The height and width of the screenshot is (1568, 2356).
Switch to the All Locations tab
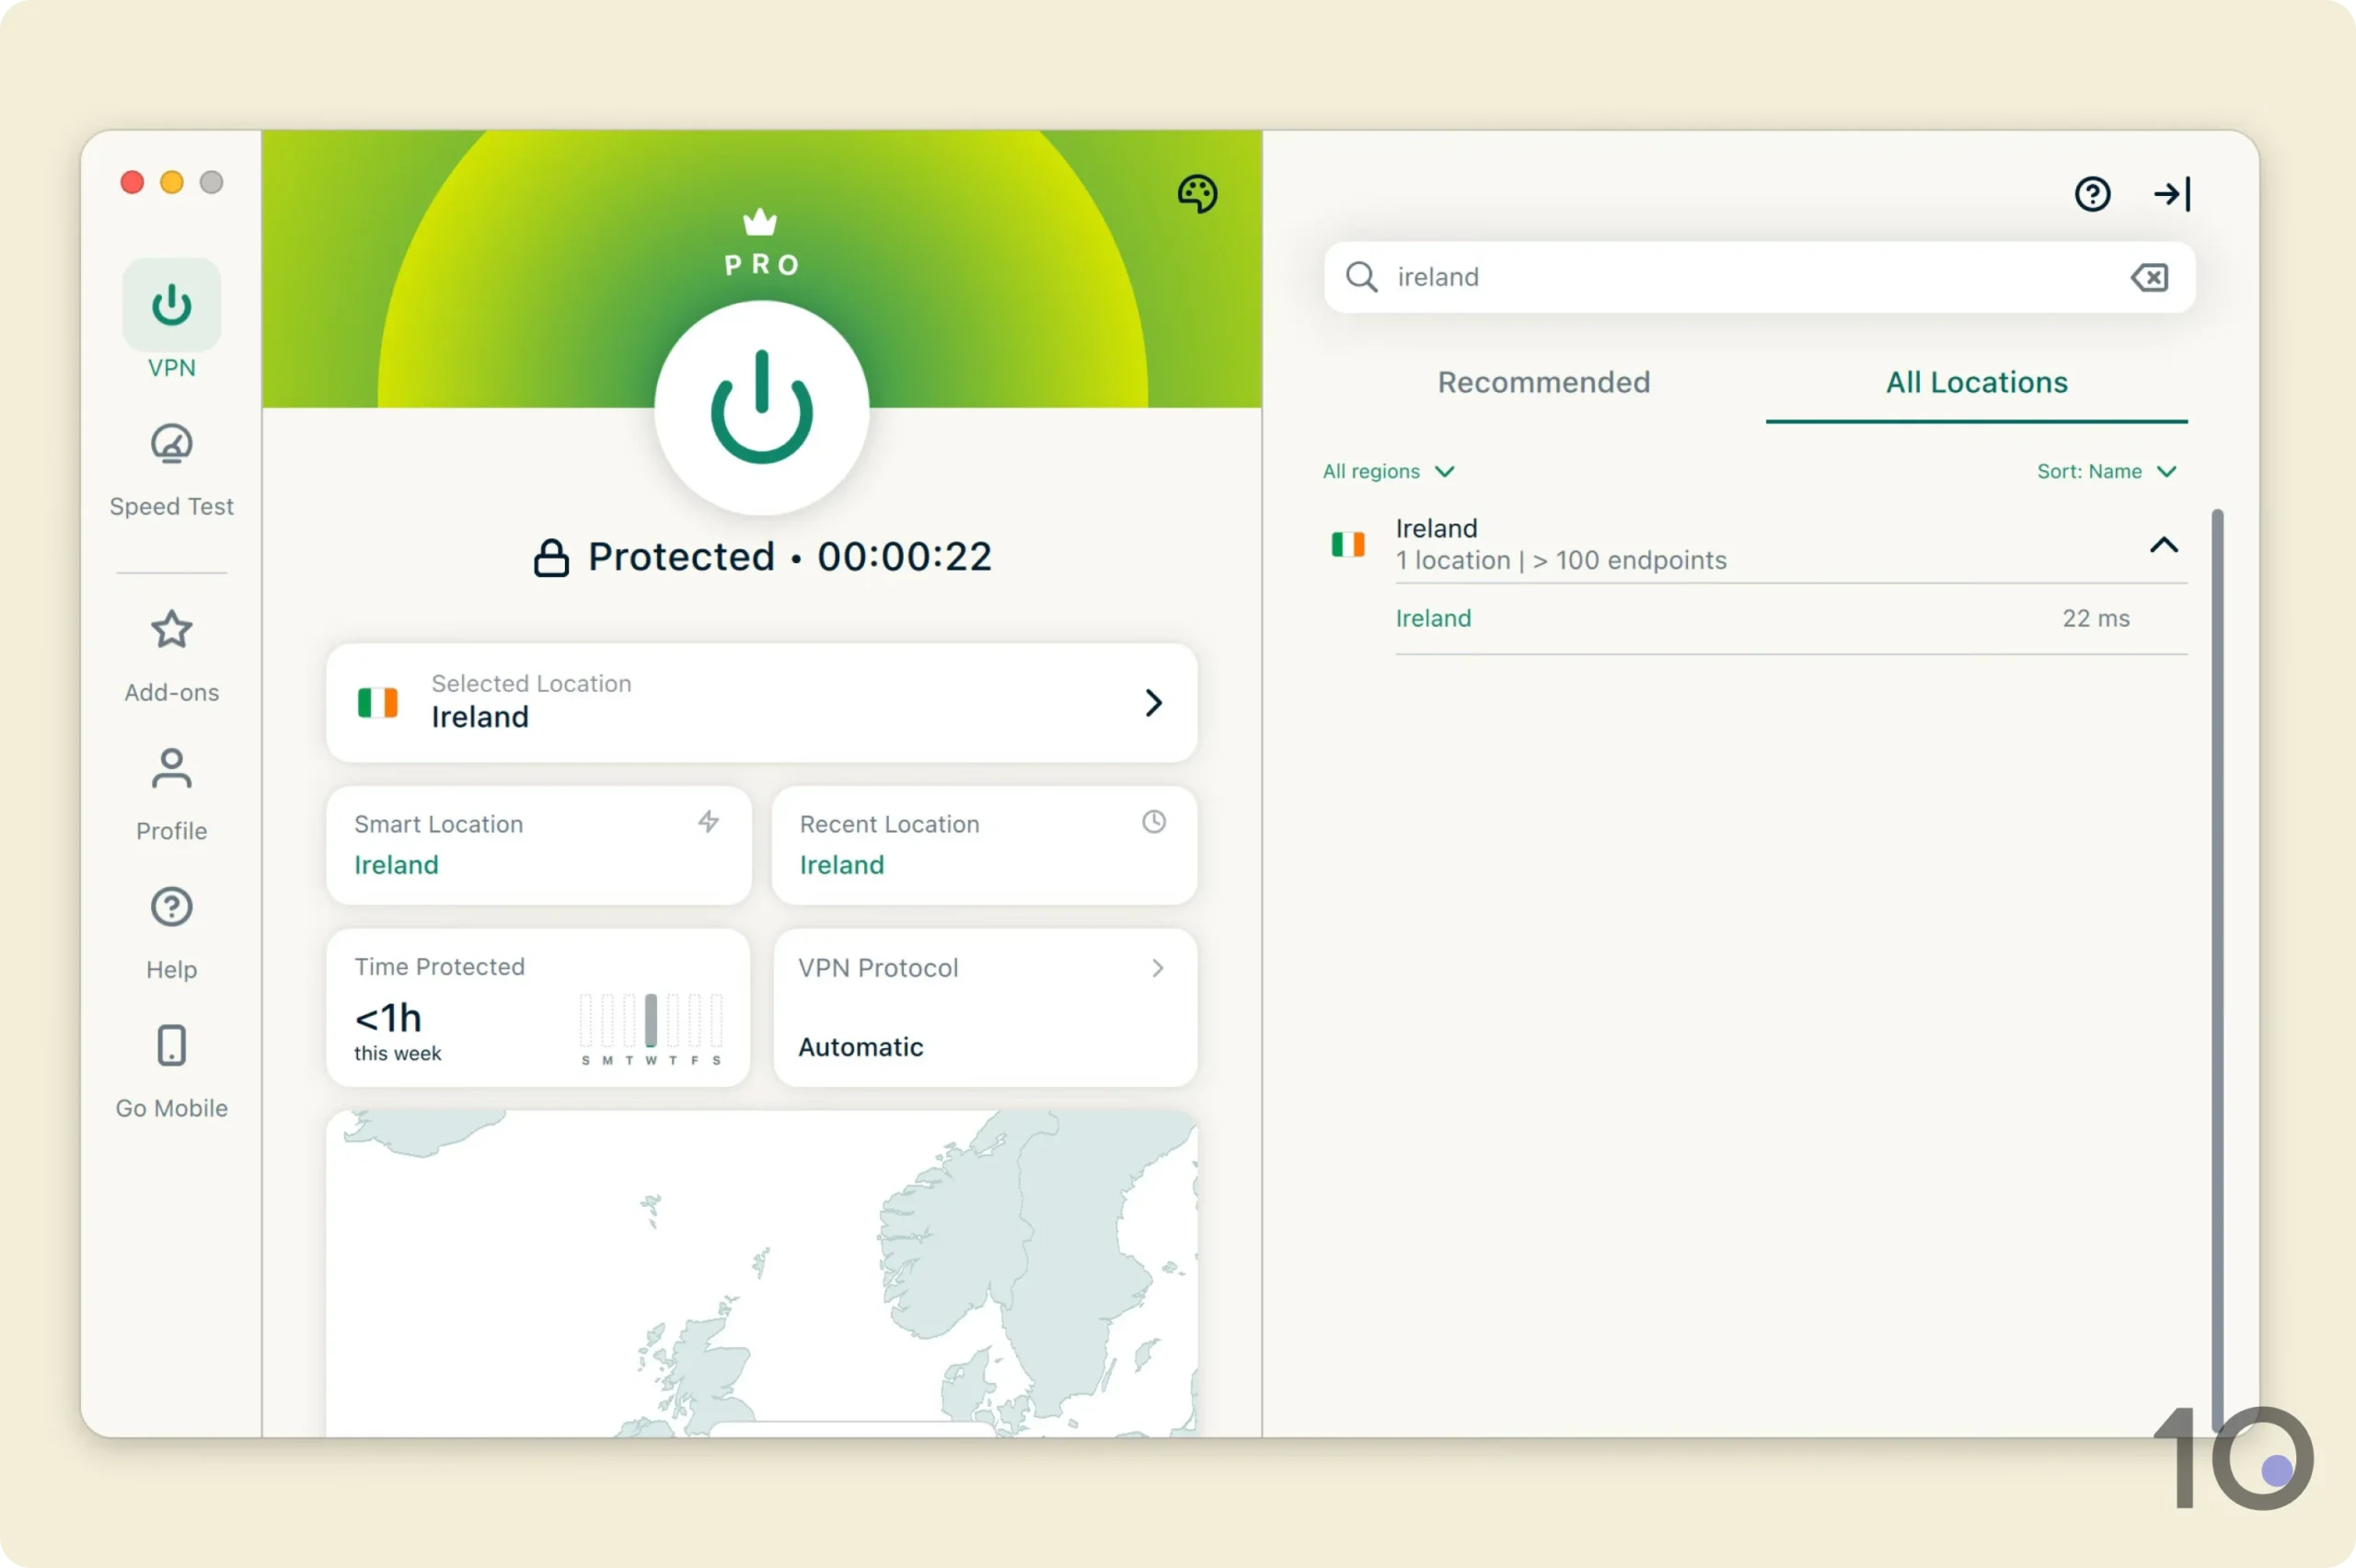1976,382
